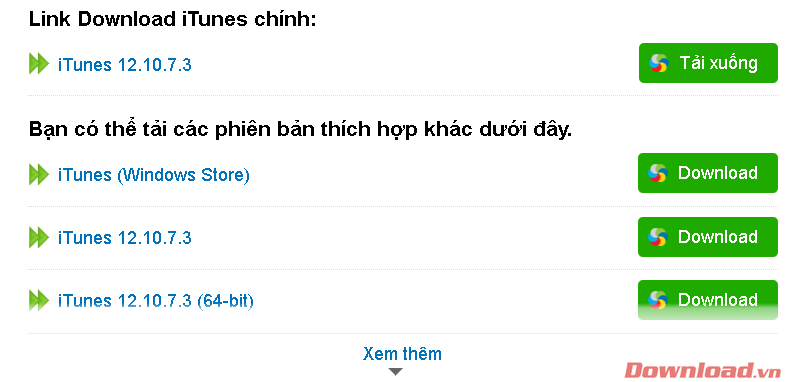Open the main iTunes 12.10.7.3 link under Link Download

pos(124,65)
